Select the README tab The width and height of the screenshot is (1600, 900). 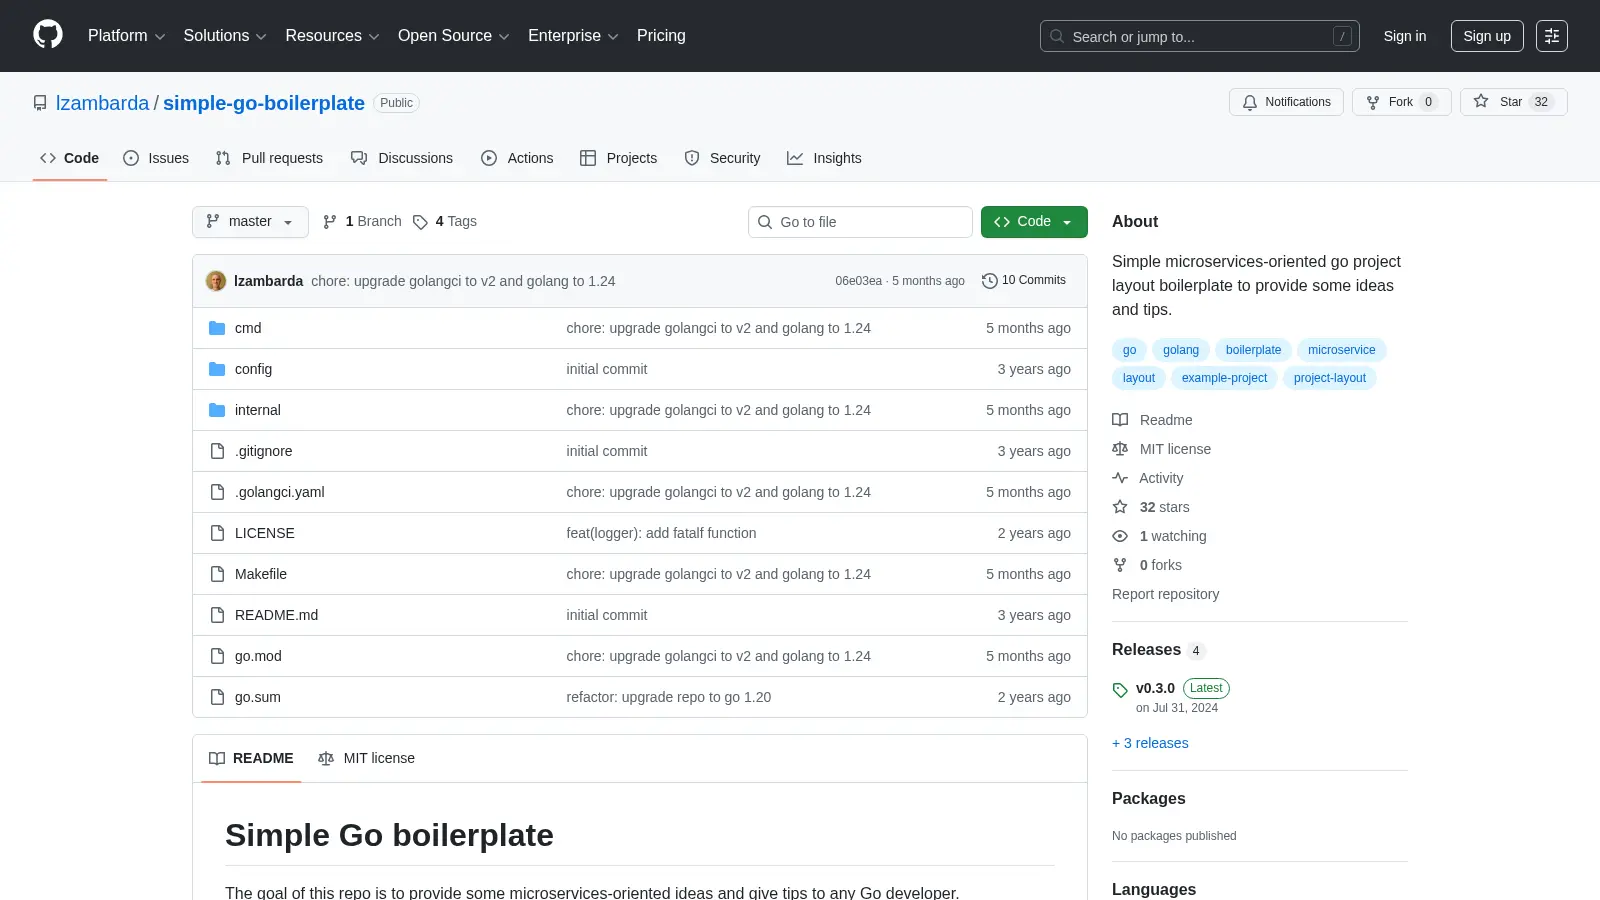(251, 758)
